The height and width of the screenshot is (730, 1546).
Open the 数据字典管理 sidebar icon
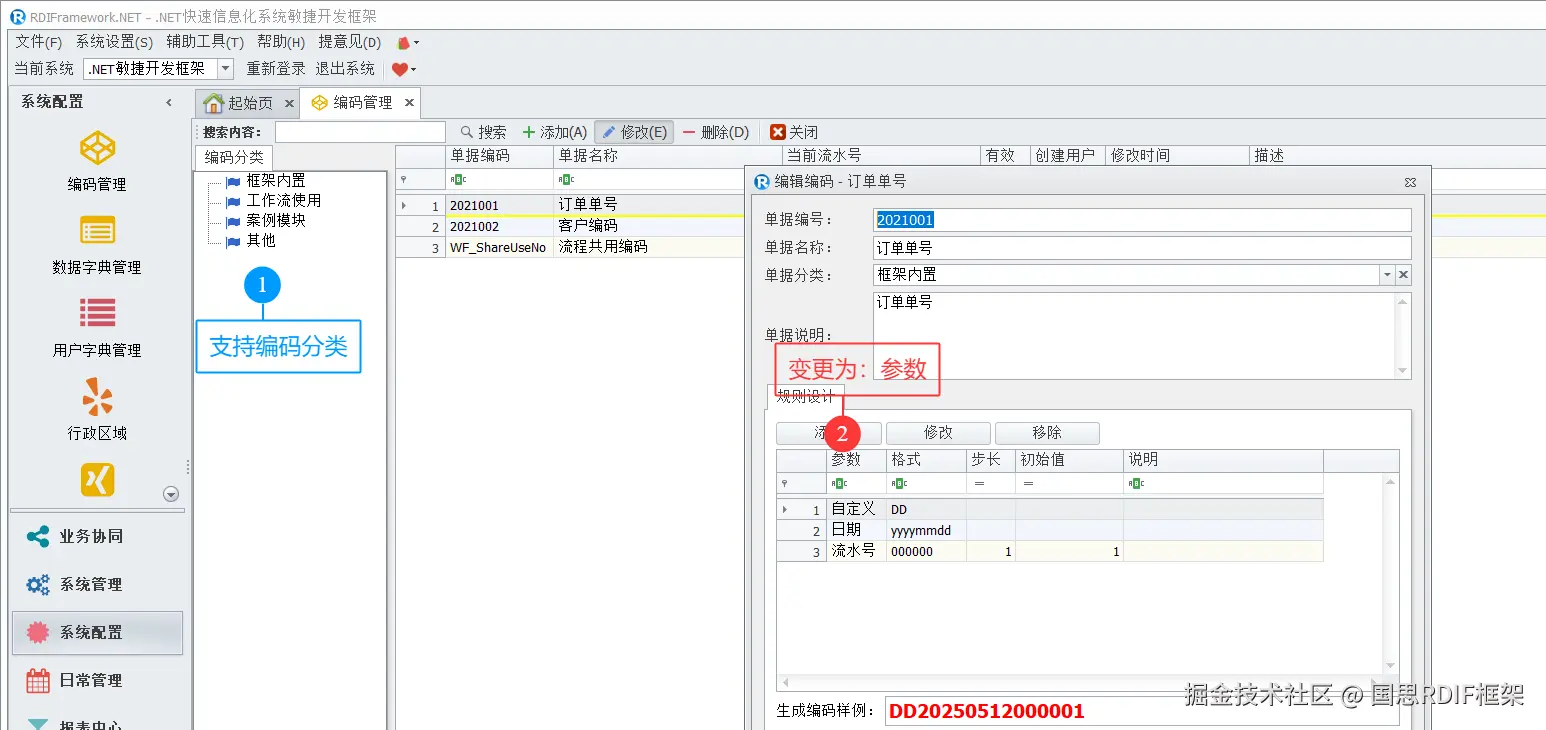tap(97, 231)
